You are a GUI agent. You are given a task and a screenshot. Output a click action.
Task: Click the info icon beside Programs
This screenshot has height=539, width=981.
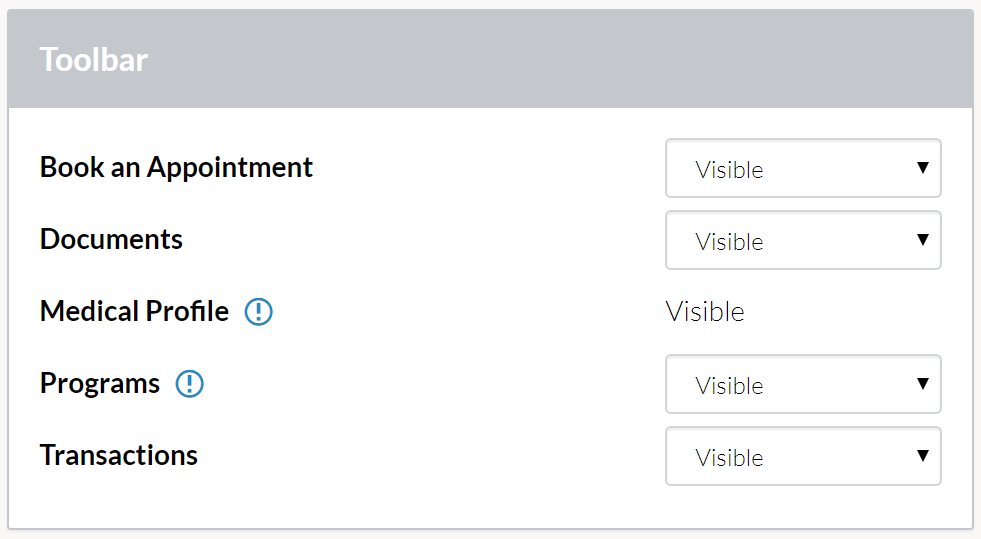pos(190,383)
